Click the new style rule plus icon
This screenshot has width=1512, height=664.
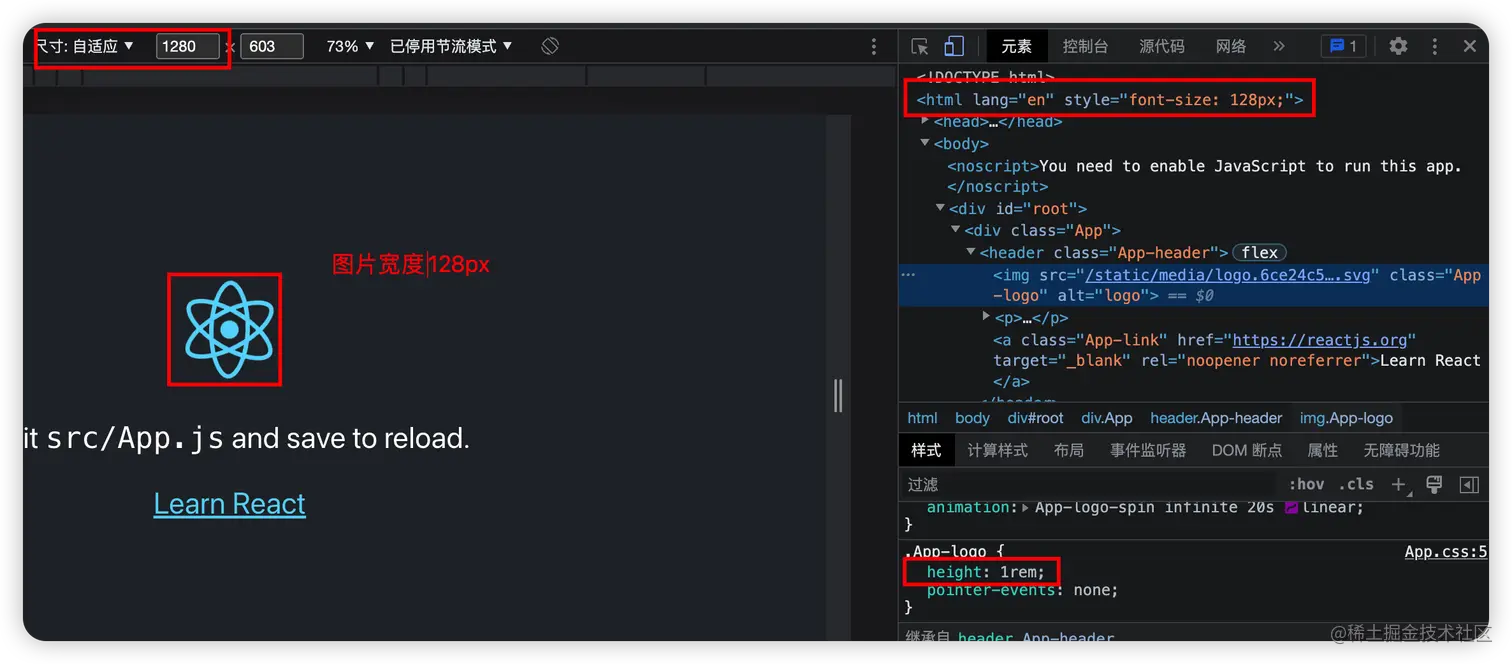(x=1399, y=485)
